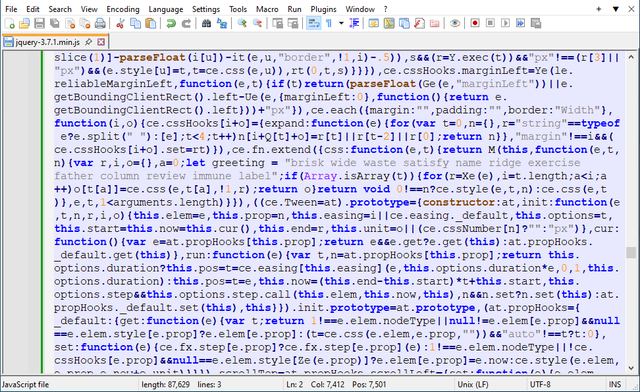Open the File menu
The width and height of the screenshot is (640, 392).
coord(11,9)
